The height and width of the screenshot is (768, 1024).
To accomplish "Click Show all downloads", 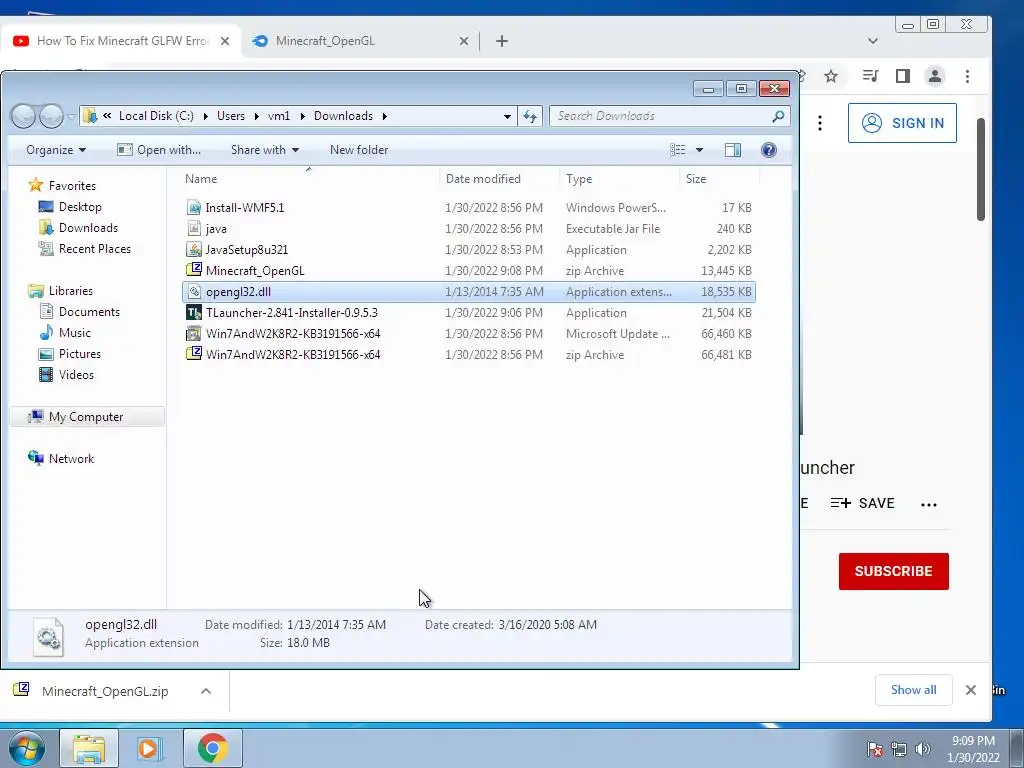I will (x=913, y=690).
